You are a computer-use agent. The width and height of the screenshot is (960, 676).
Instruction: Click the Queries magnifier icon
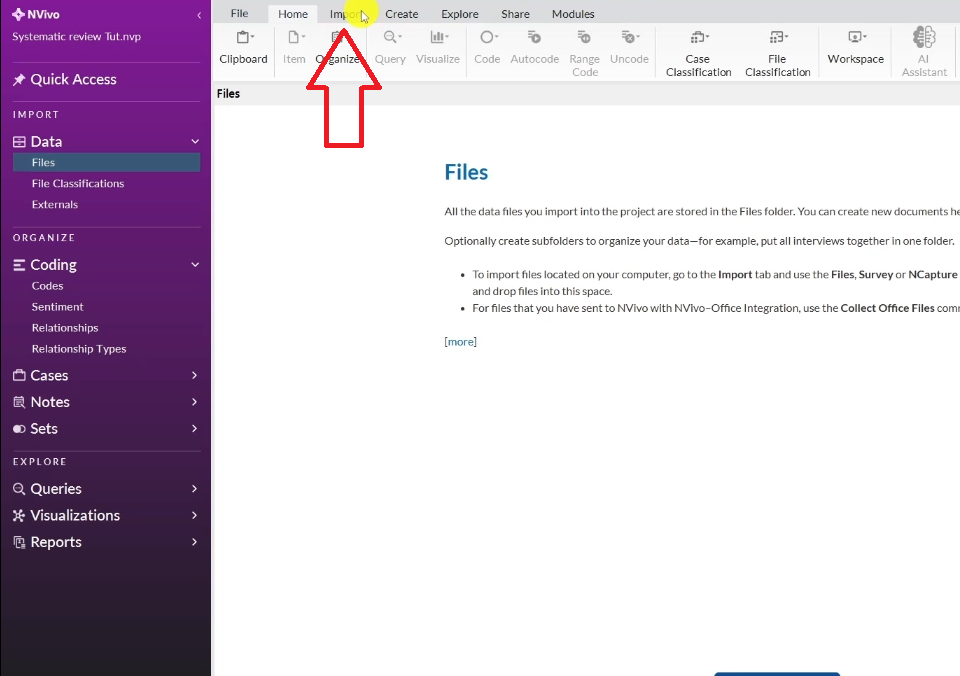(x=20, y=489)
